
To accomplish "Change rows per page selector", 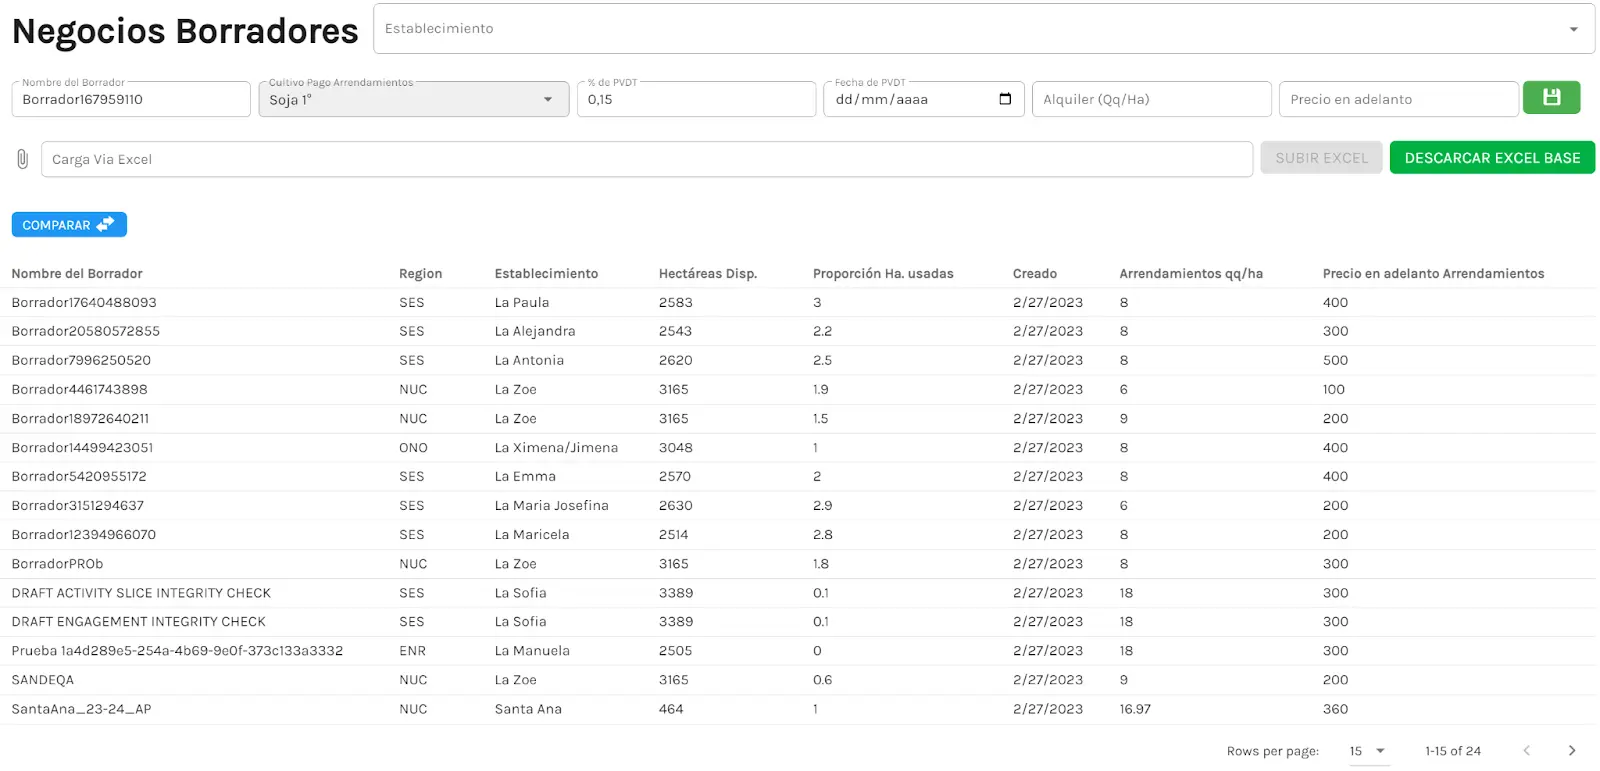I will [x=1367, y=751].
